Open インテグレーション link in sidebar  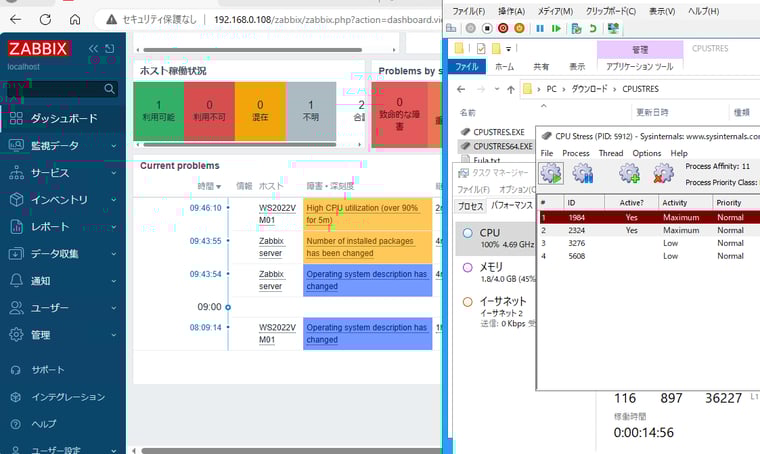pyautogui.click(x=68, y=397)
